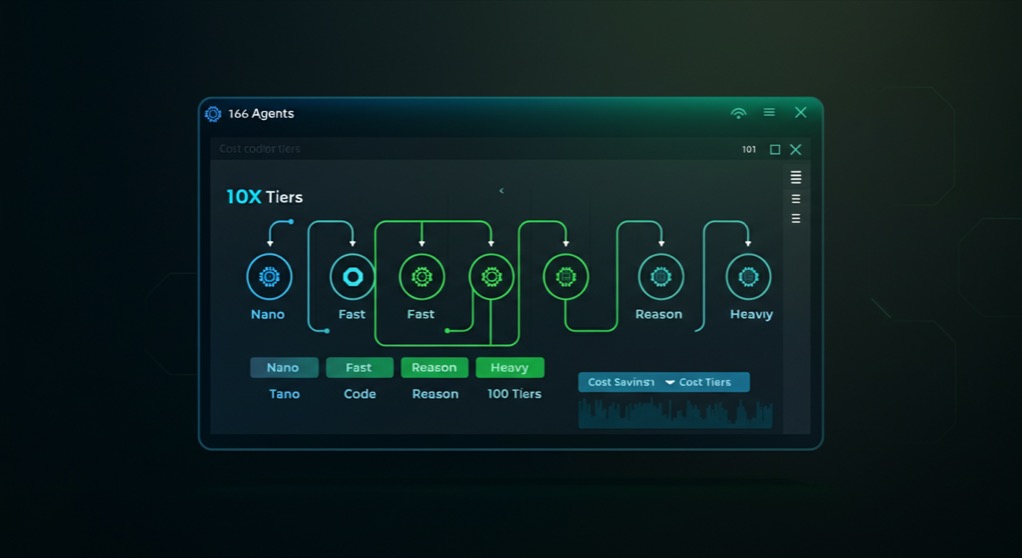Open the hamburger menu in the title bar
This screenshot has height=558, width=1022.
pos(769,112)
